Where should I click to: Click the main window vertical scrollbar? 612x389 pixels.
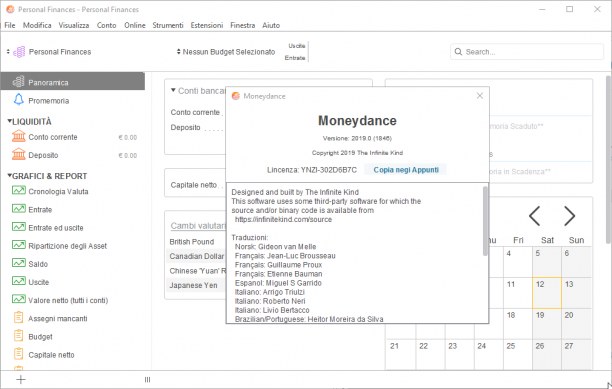click(x=608, y=160)
